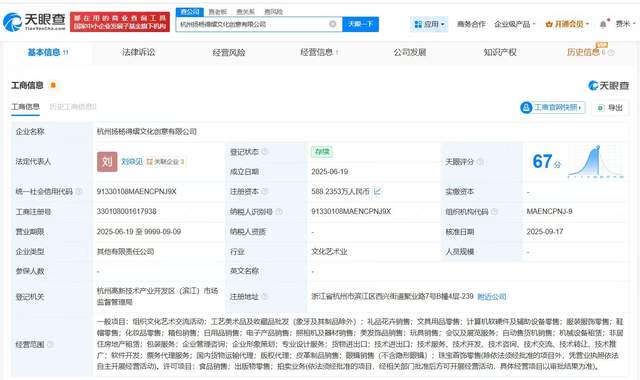Select the 历史工商信息 sub-tab
Viewport: 640px width, 380px height.
[x=73, y=107]
